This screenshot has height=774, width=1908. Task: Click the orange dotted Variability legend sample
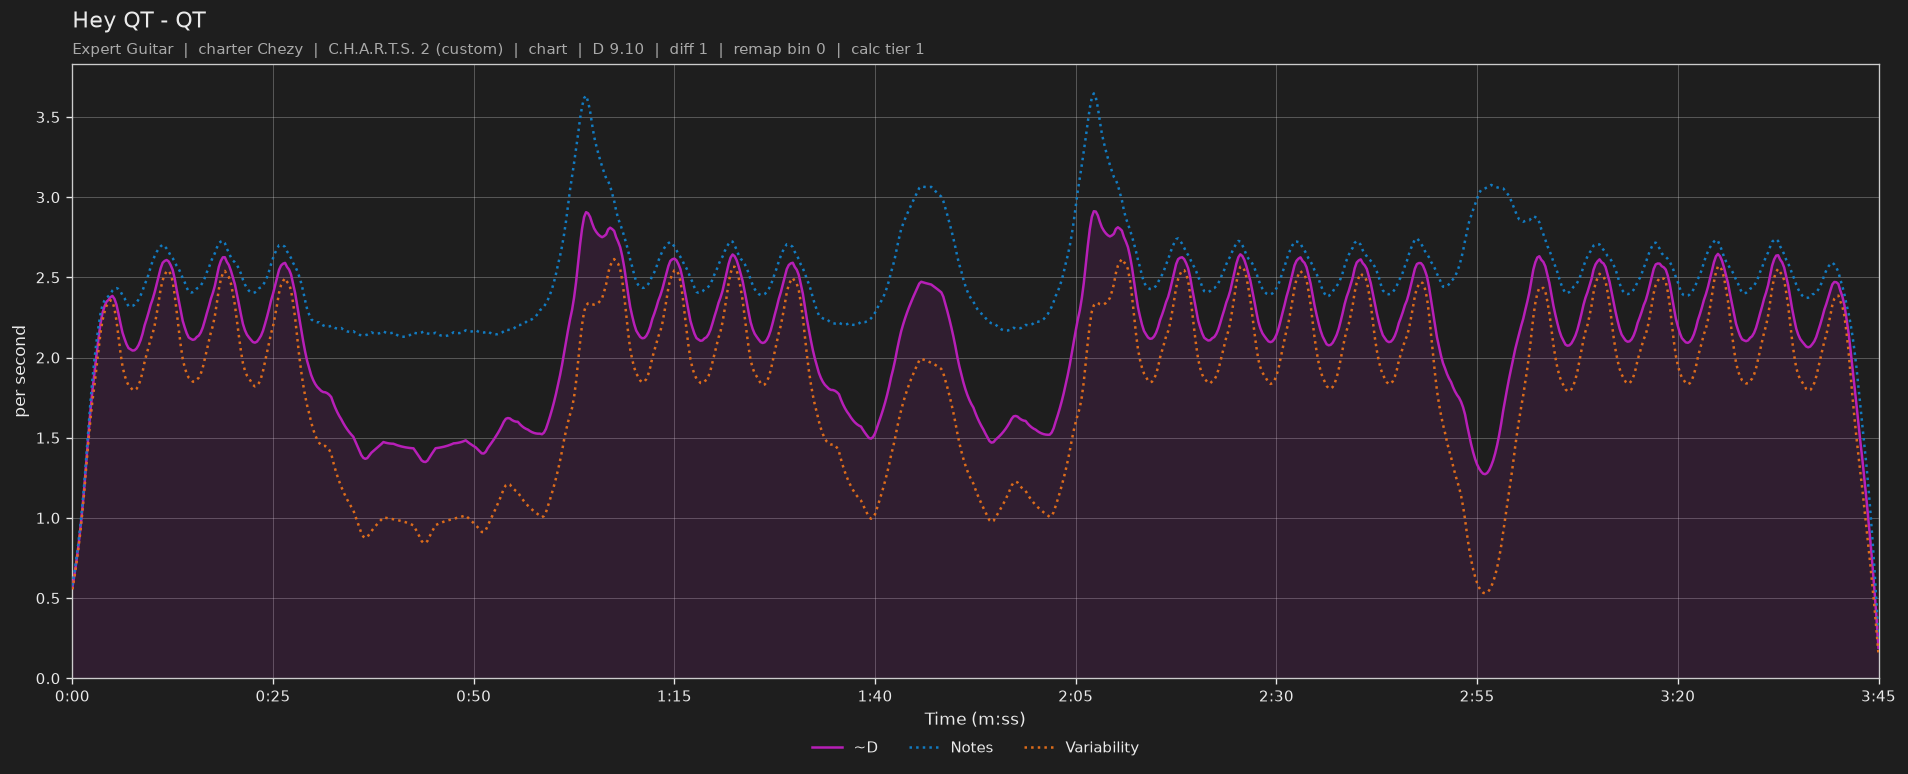tap(1039, 748)
